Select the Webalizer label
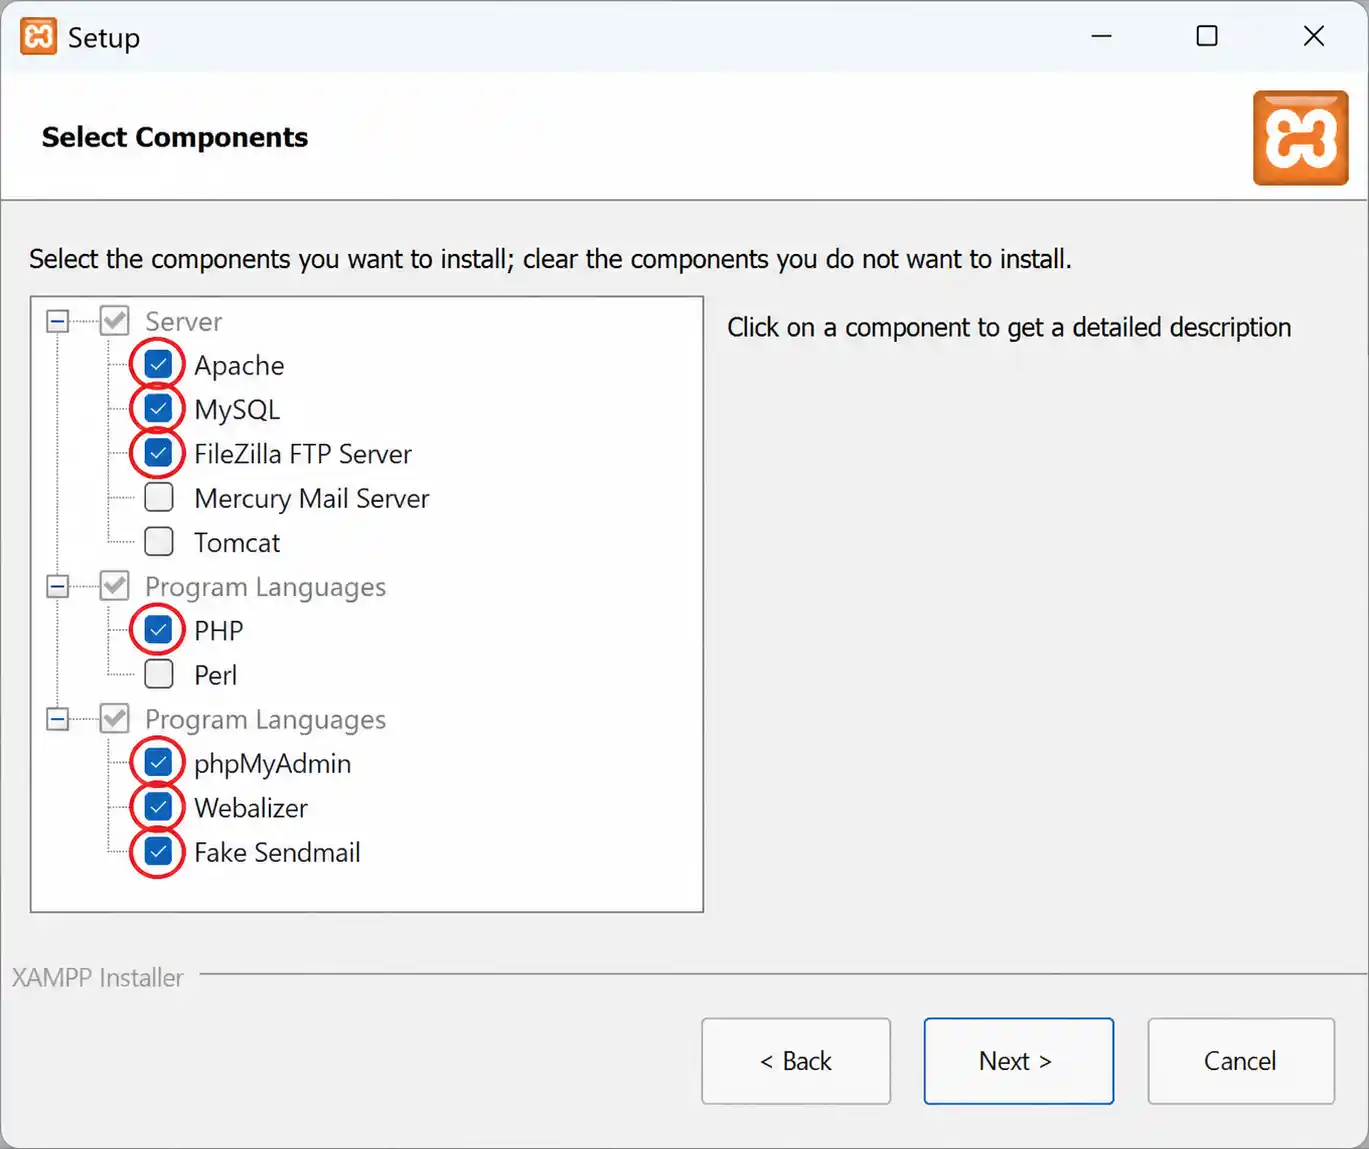This screenshot has height=1149, width=1369. pyautogui.click(x=251, y=808)
